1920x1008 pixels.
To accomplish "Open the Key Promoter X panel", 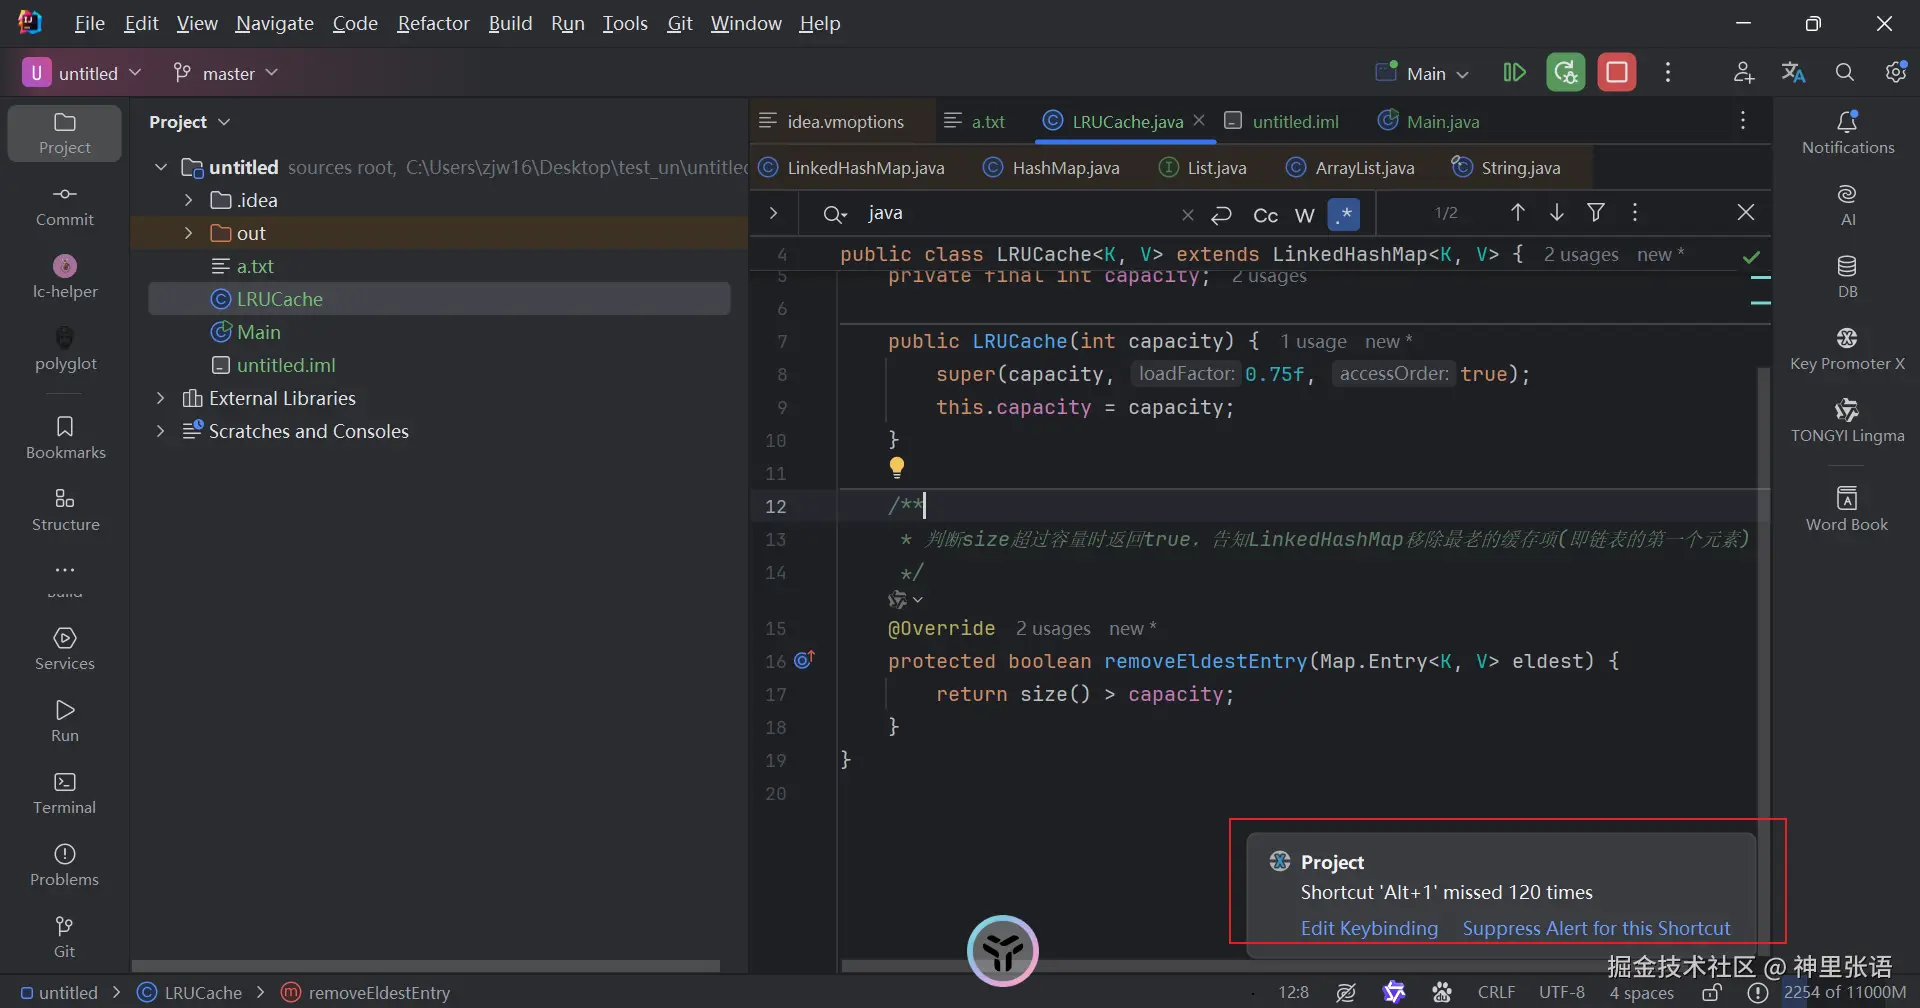I will click(1847, 349).
